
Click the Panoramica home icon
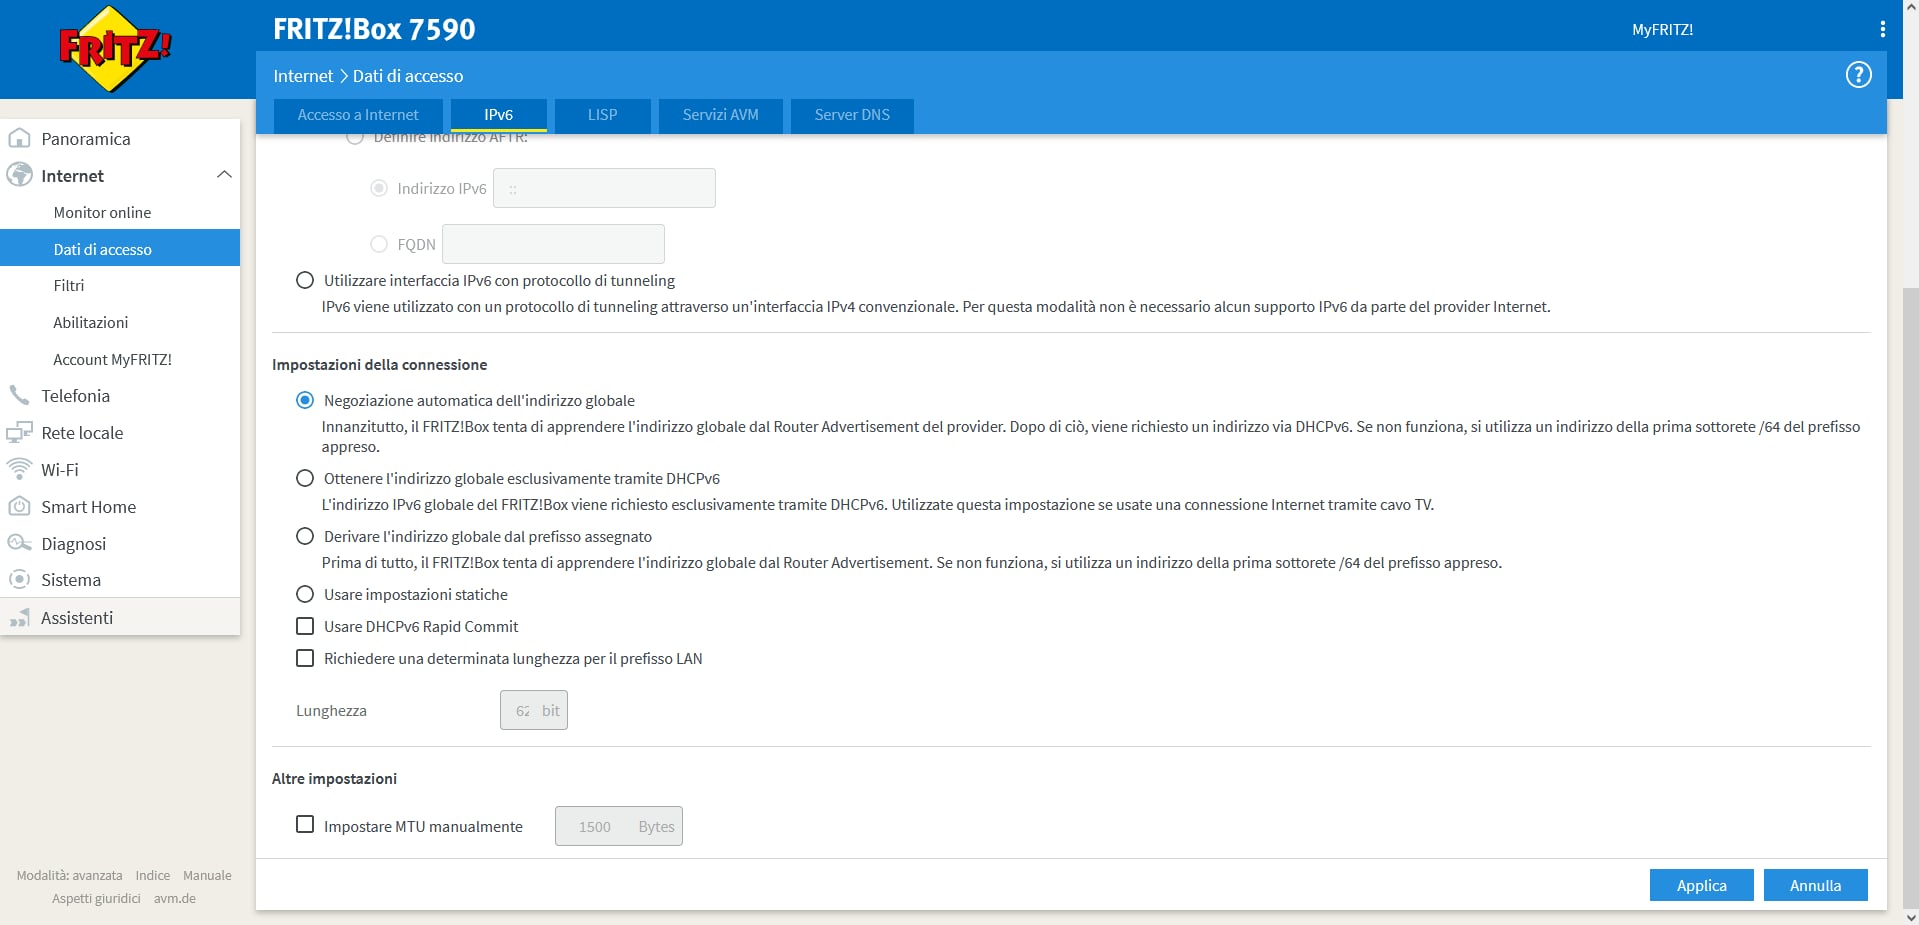tap(19, 138)
